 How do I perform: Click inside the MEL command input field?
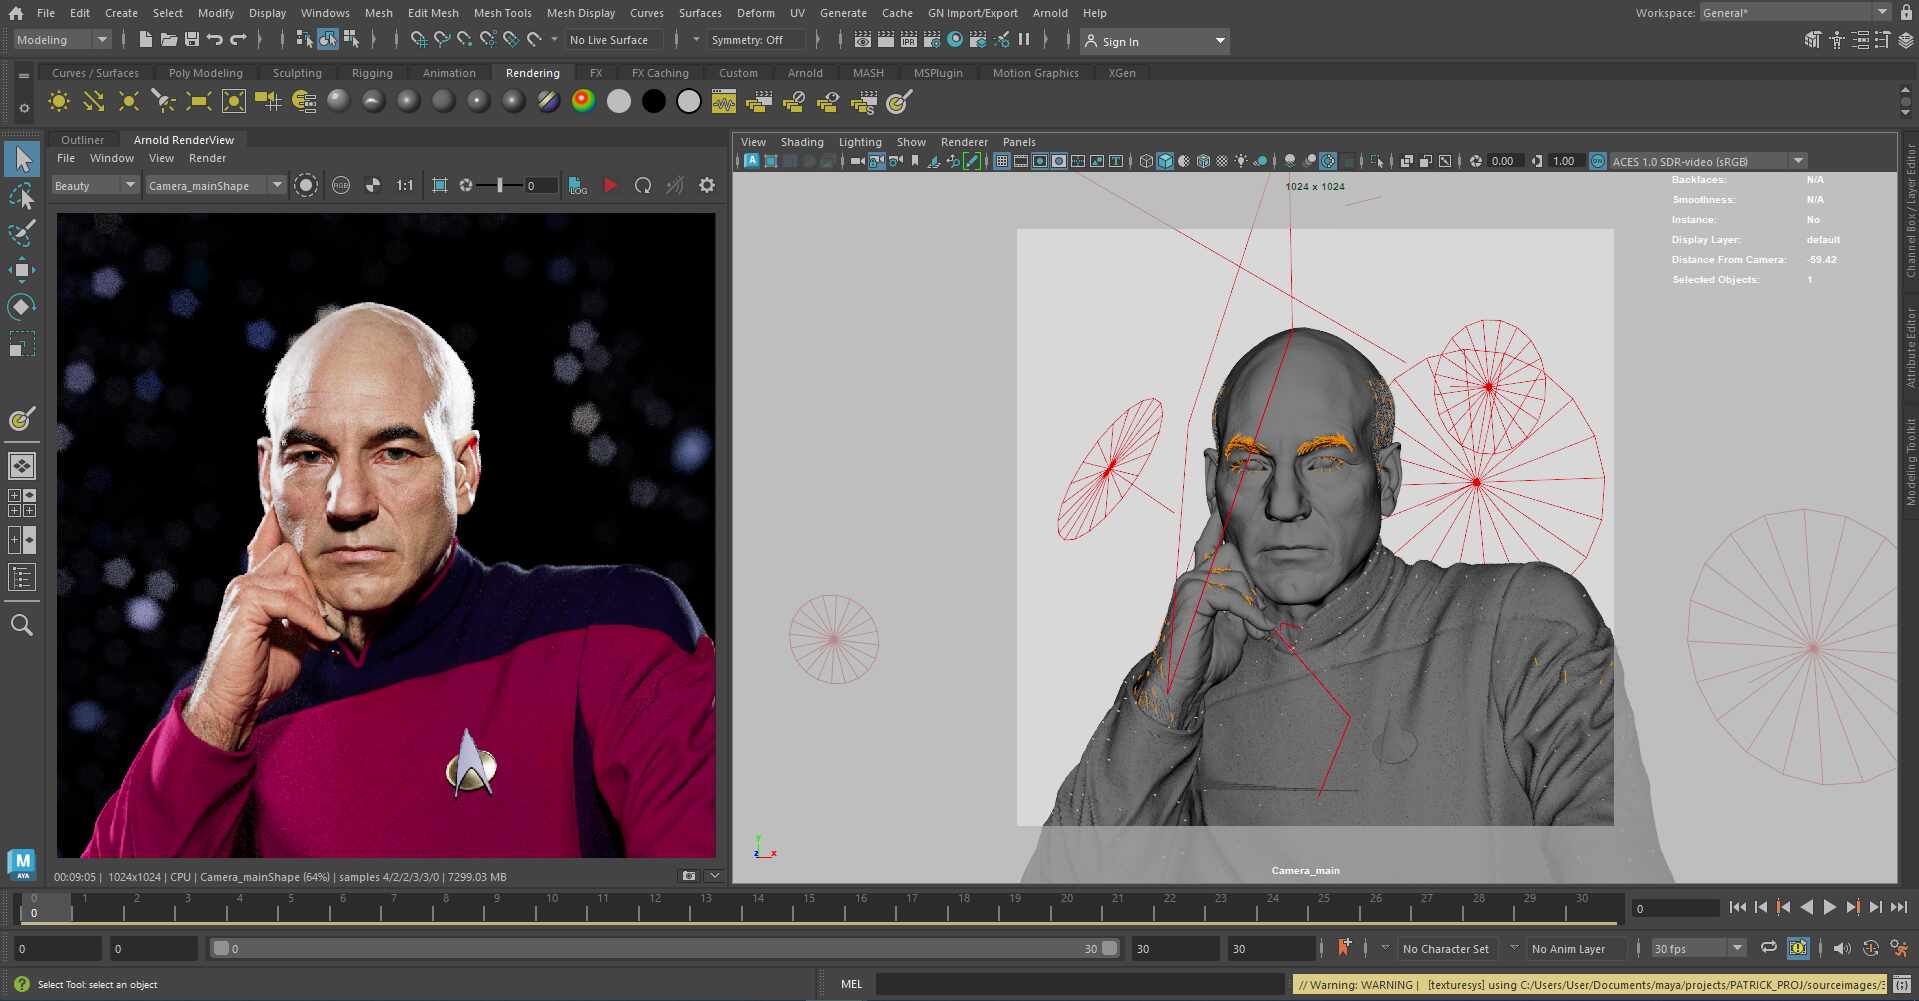[1080, 984]
